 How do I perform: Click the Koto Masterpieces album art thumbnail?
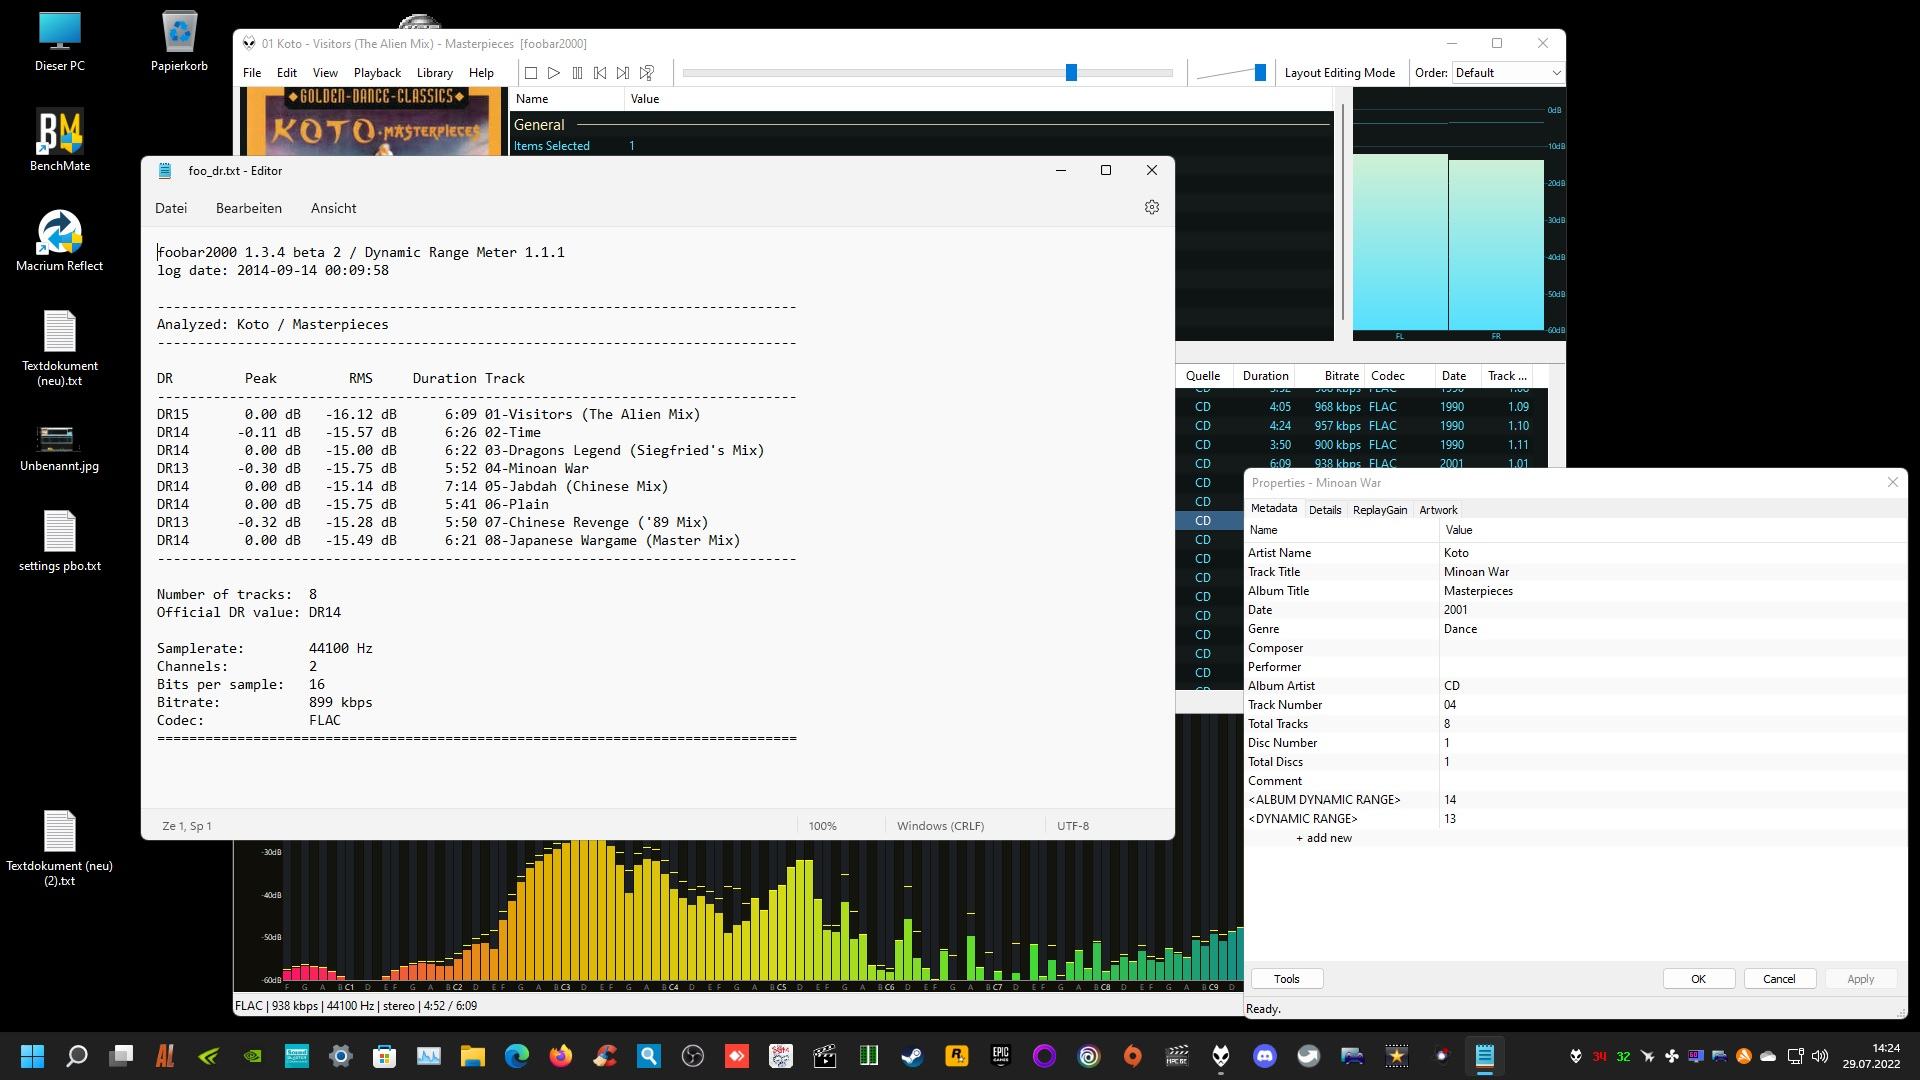tap(373, 122)
